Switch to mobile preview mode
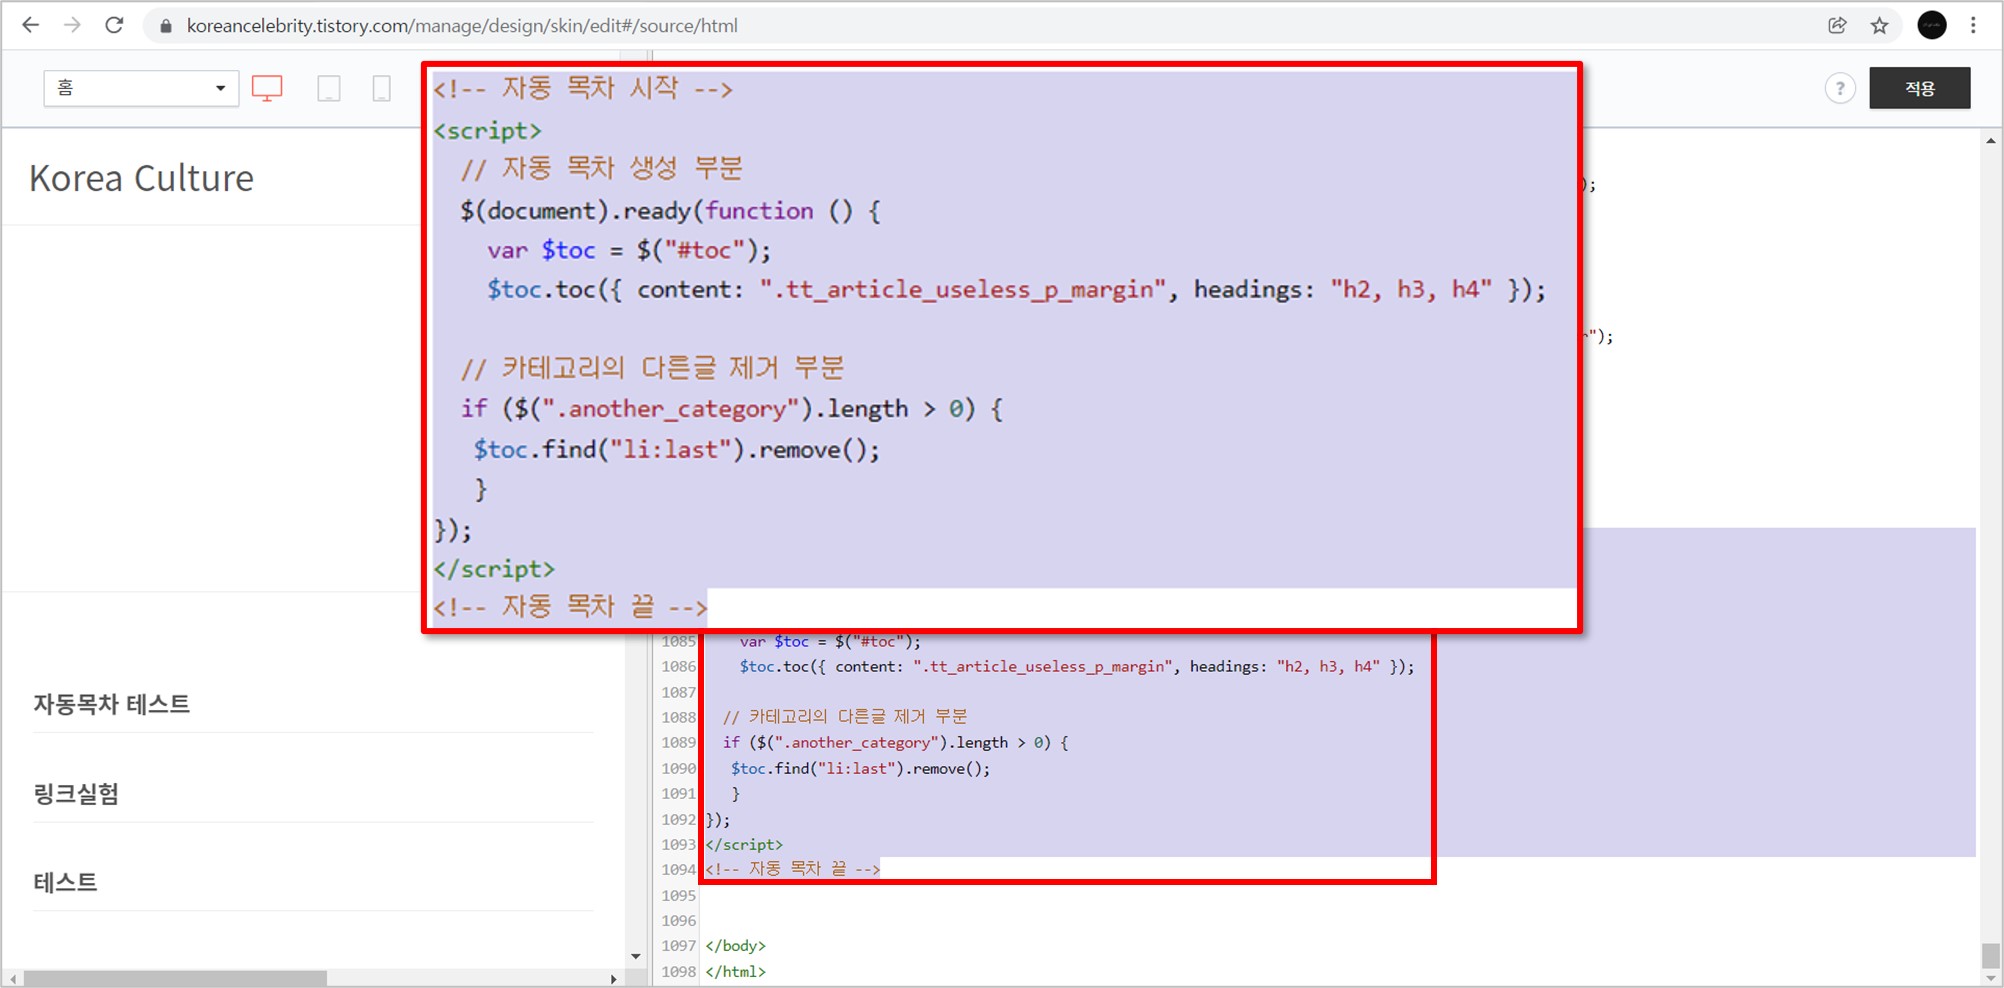The image size is (2004, 988). [x=381, y=88]
